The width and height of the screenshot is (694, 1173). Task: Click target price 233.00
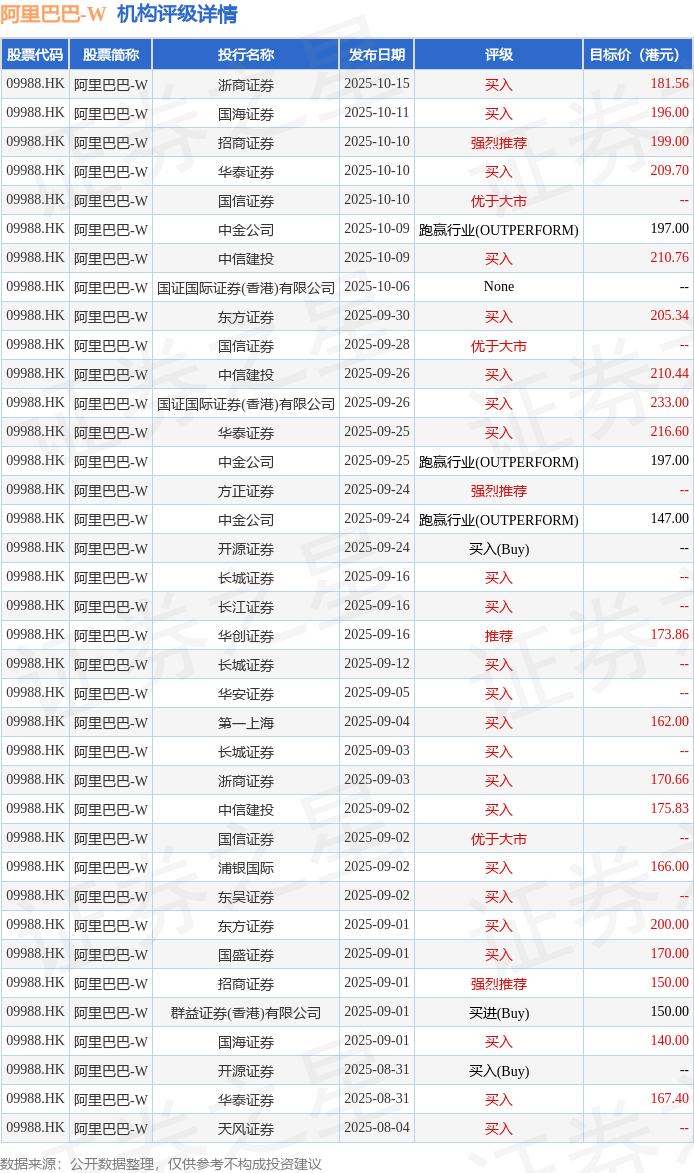(x=669, y=402)
